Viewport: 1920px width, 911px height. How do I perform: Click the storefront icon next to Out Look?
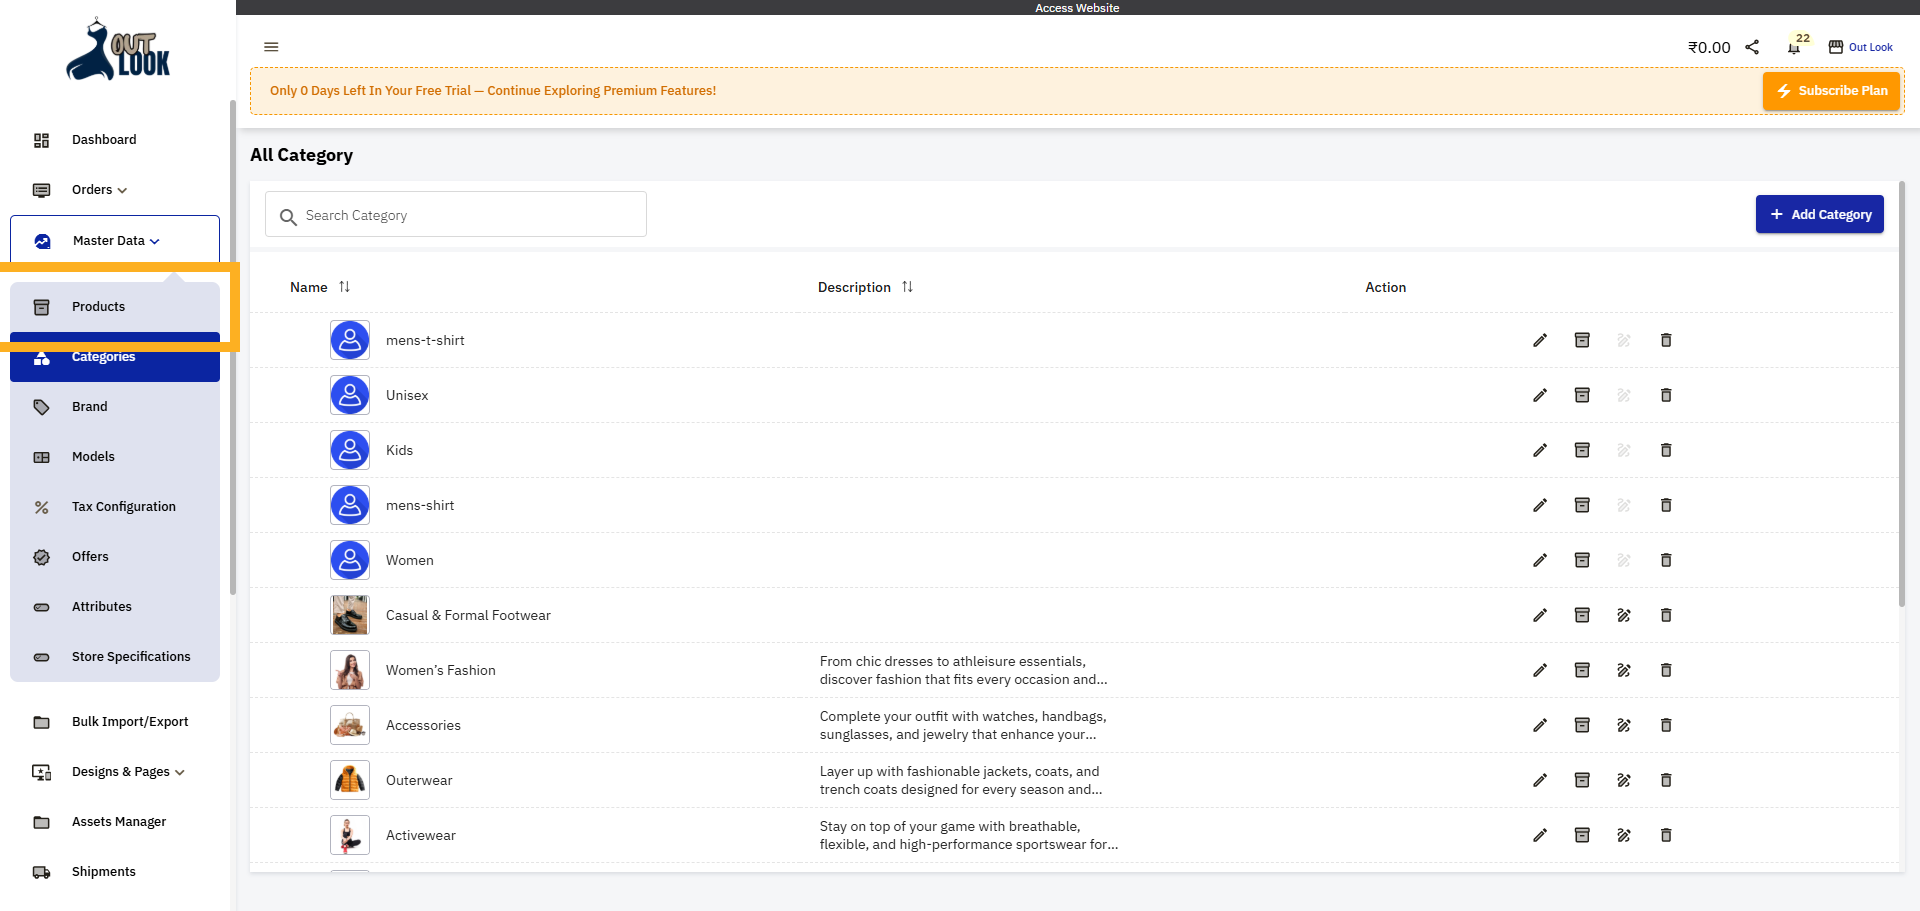pyautogui.click(x=1836, y=46)
